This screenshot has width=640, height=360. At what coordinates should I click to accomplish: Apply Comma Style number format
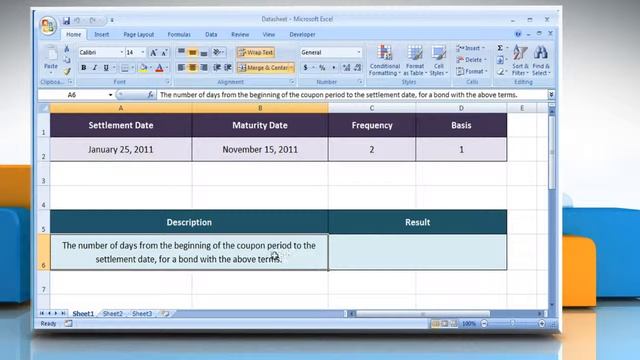(333, 68)
